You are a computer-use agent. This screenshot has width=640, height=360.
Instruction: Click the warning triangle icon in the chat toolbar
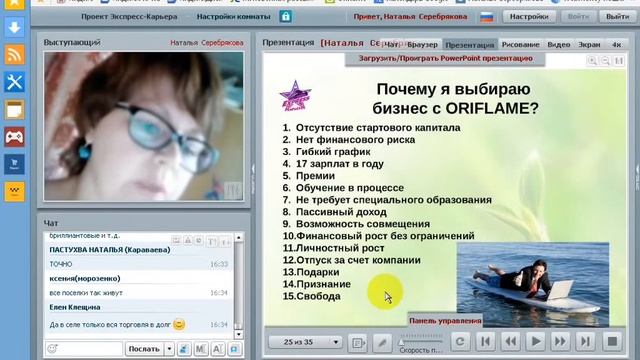coord(188,240)
